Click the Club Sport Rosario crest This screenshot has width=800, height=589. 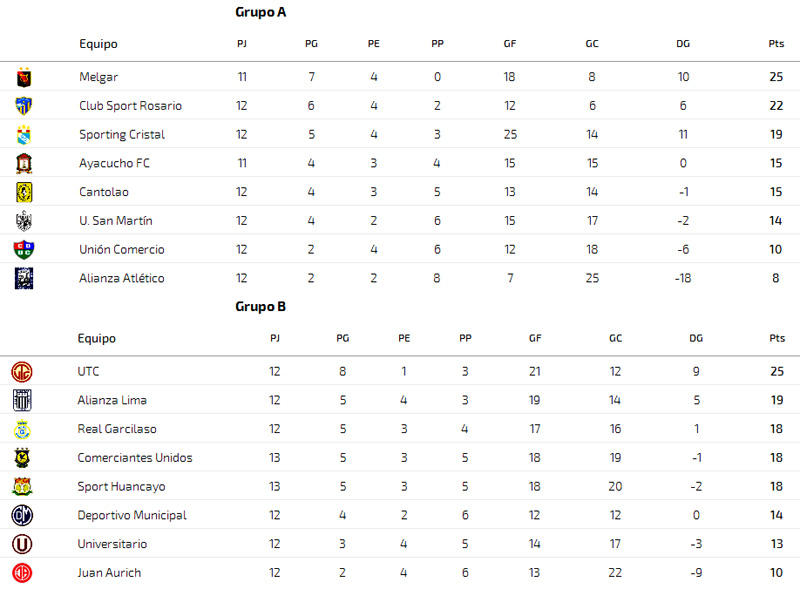pos(24,106)
